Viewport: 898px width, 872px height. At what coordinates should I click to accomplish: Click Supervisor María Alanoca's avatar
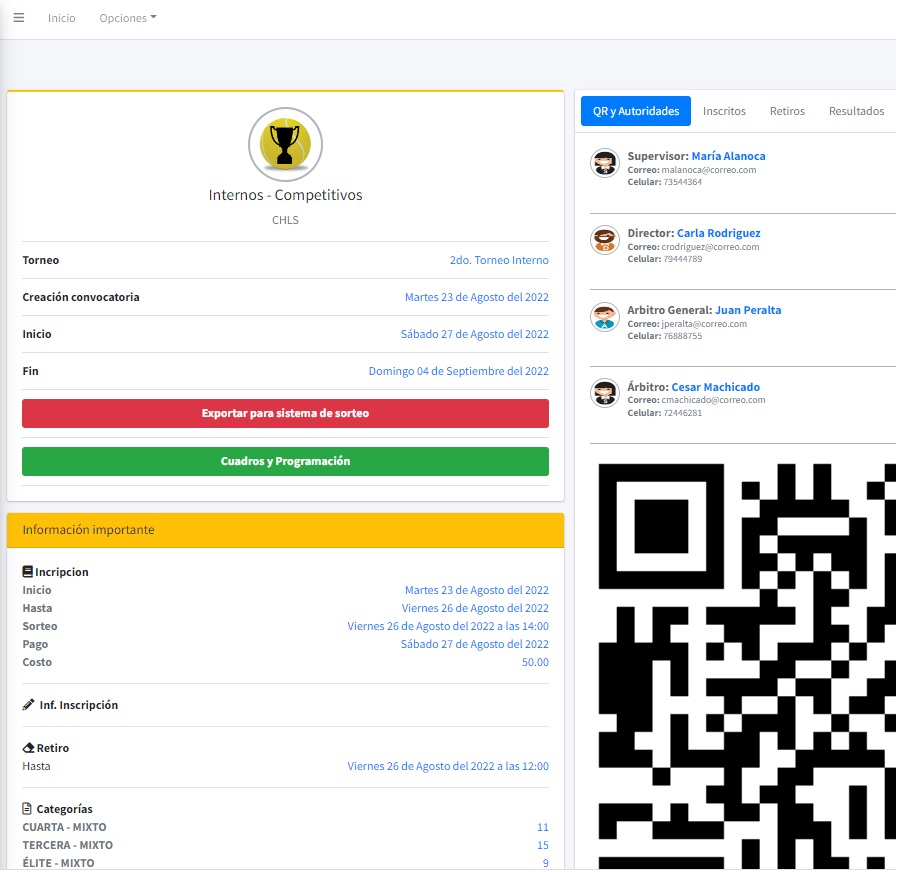click(604, 163)
